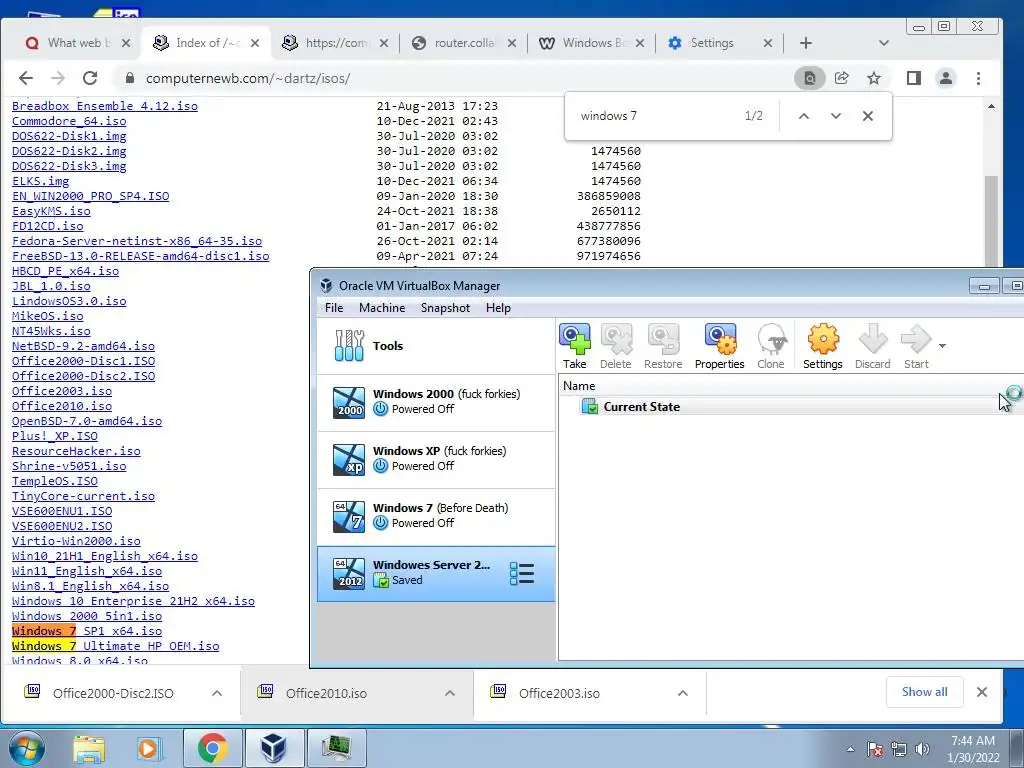Open link TempleOS.ISO
The height and width of the screenshot is (768, 1024).
[55, 481]
